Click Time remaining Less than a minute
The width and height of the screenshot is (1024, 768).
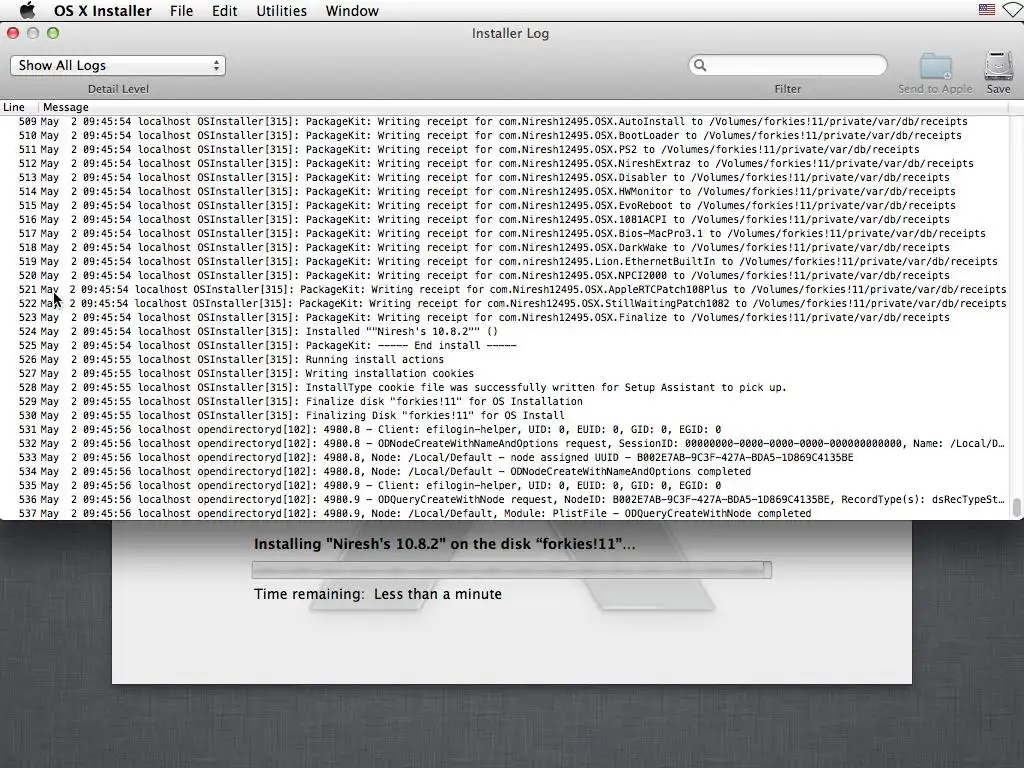tap(377, 594)
